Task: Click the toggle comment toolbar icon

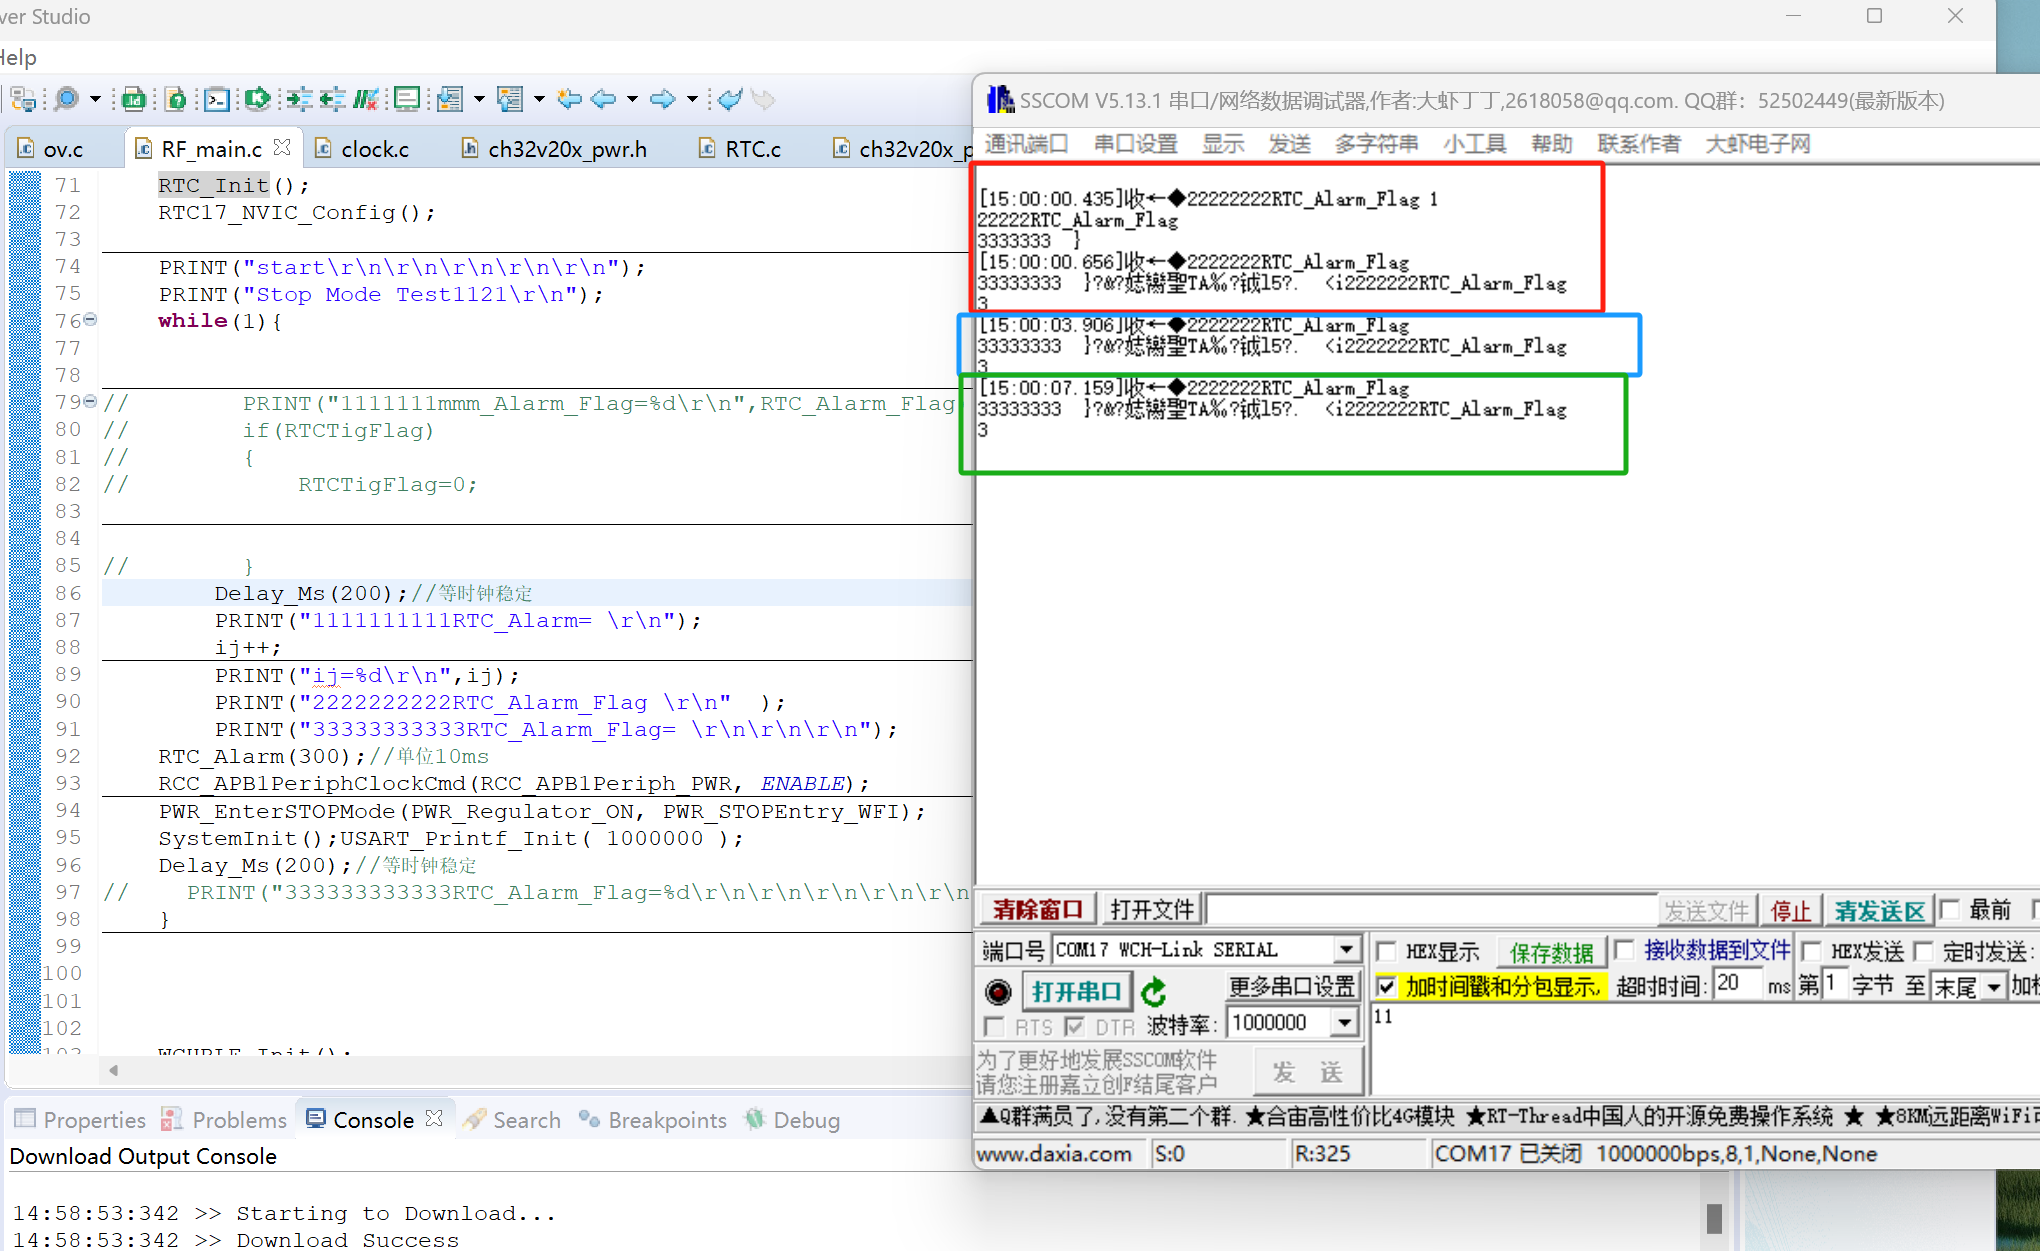Action: (366, 99)
